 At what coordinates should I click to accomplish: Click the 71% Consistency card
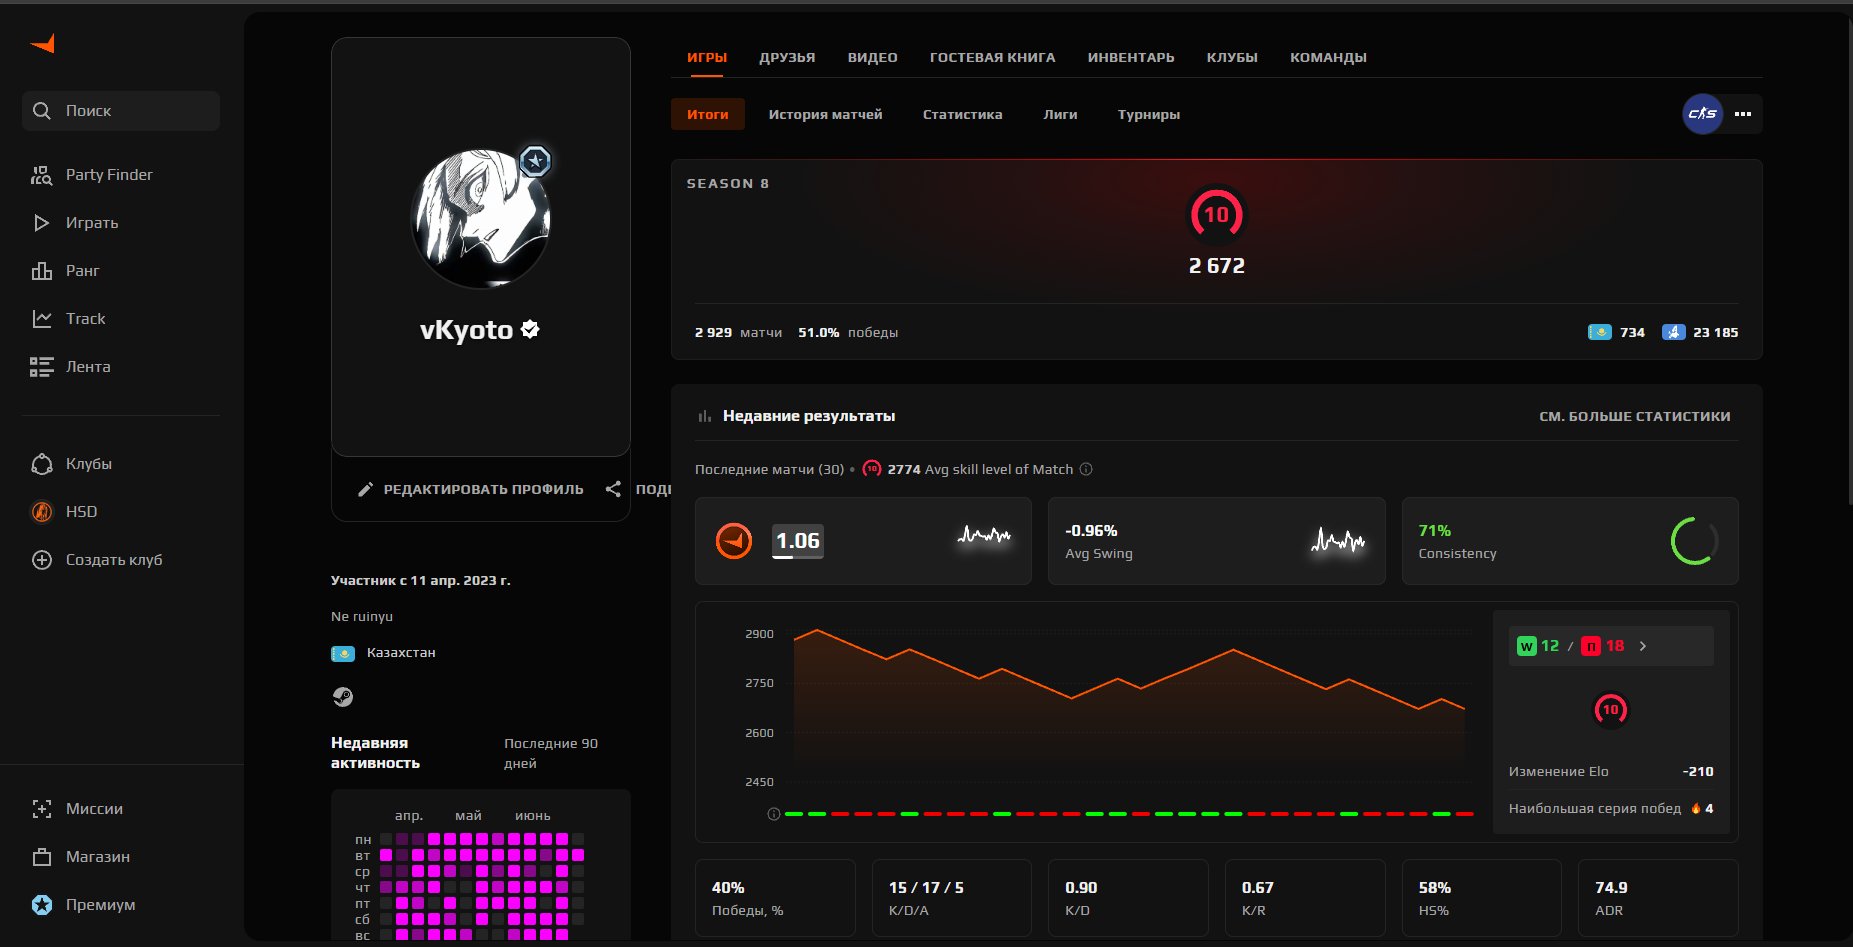coord(1570,541)
